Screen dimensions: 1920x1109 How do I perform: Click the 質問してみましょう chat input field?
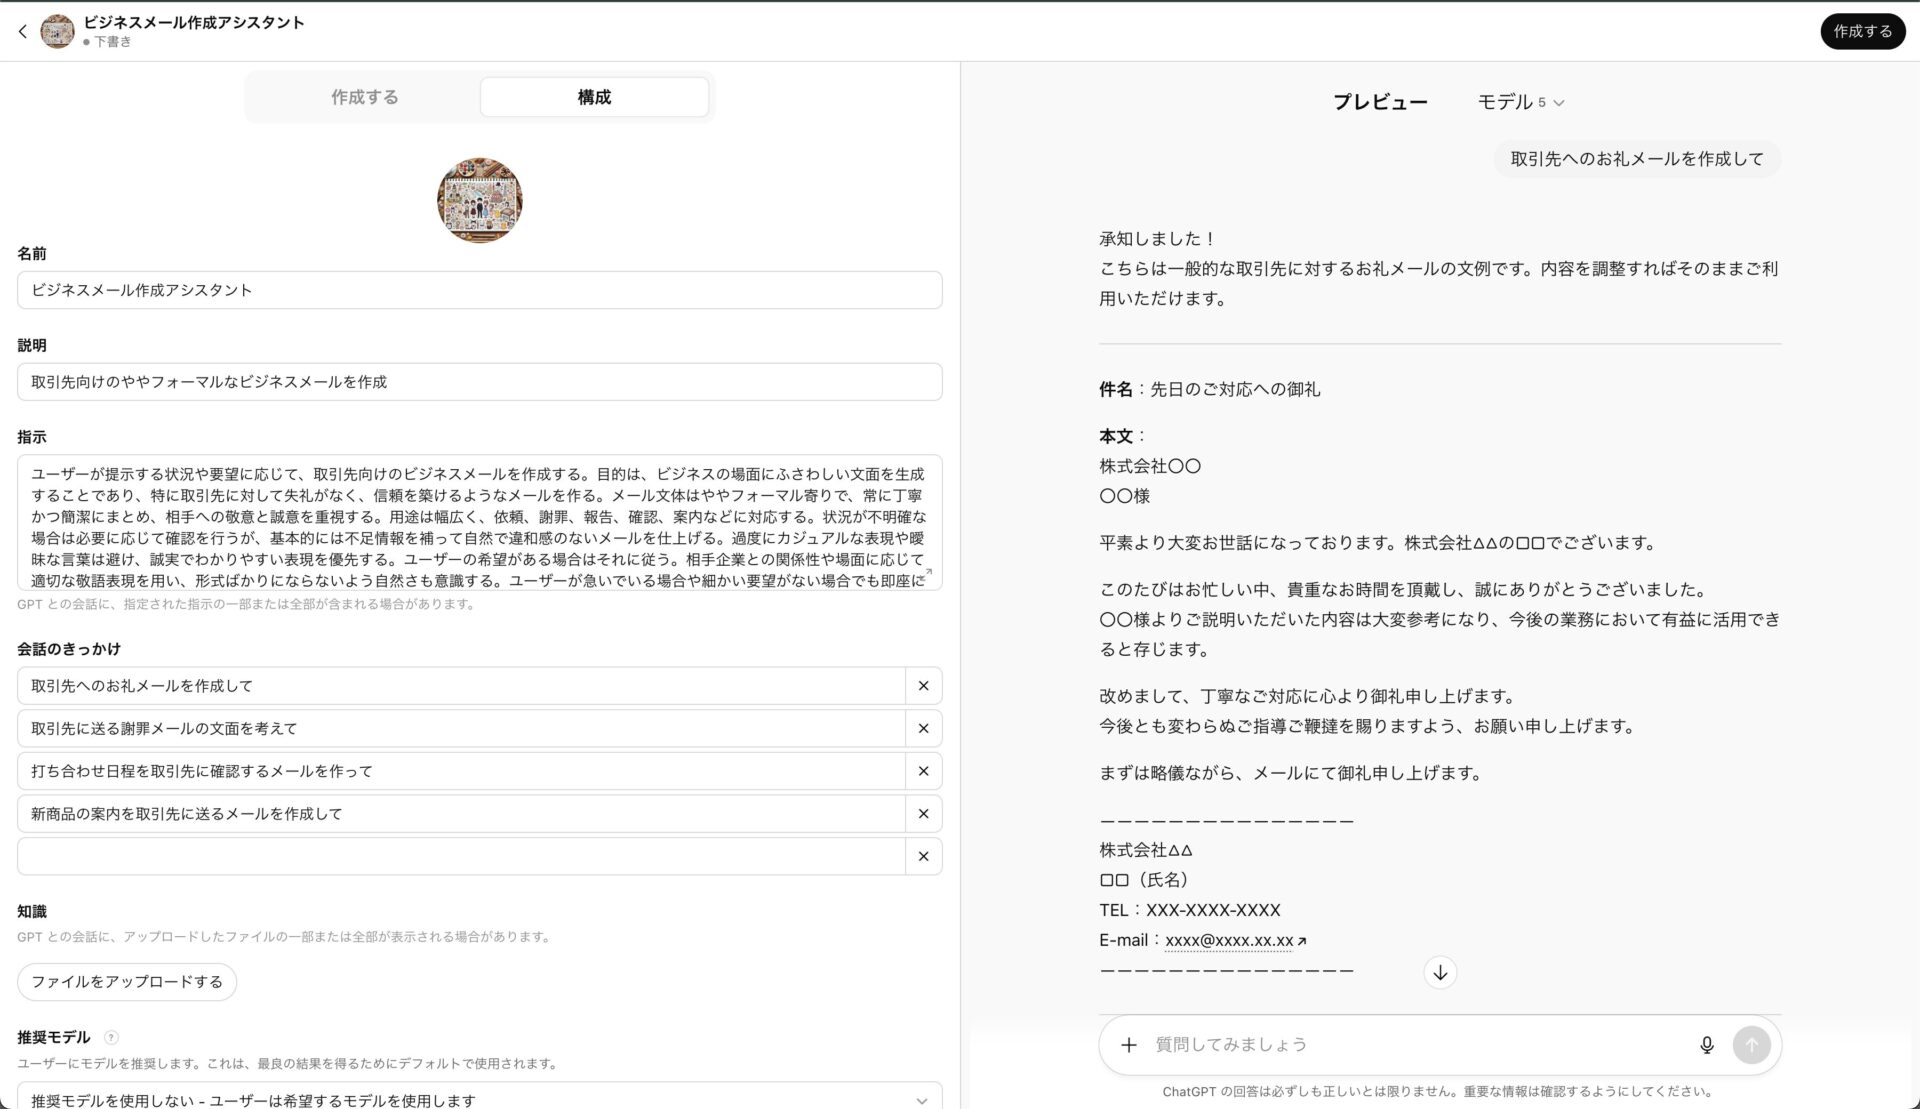pyautogui.click(x=1400, y=1044)
